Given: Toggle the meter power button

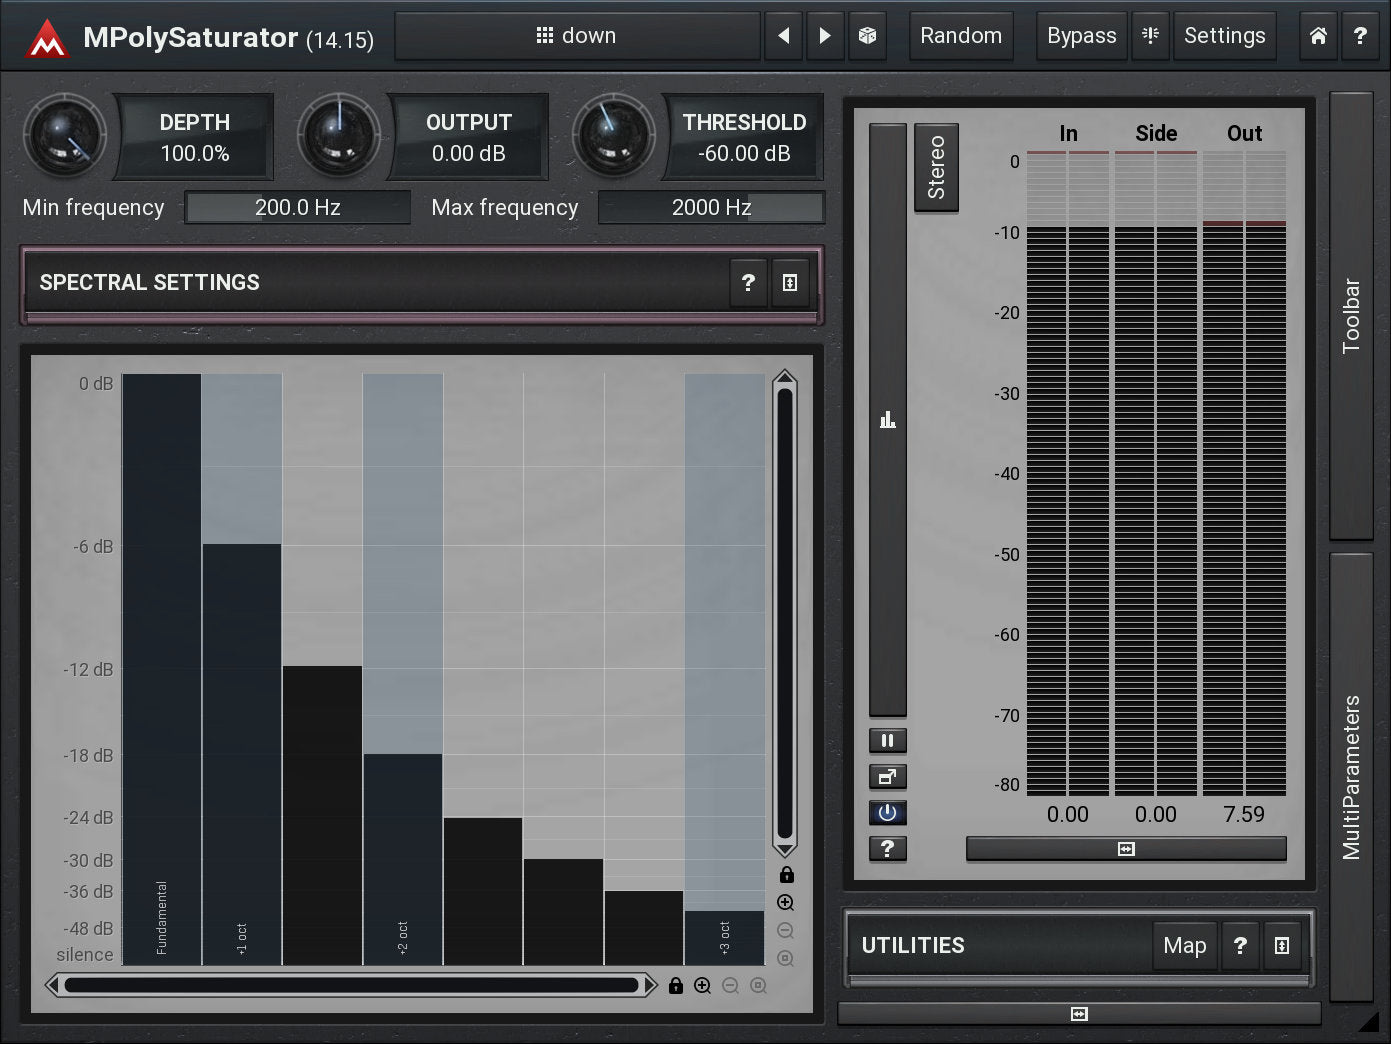Looking at the screenshot, I should click(887, 813).
